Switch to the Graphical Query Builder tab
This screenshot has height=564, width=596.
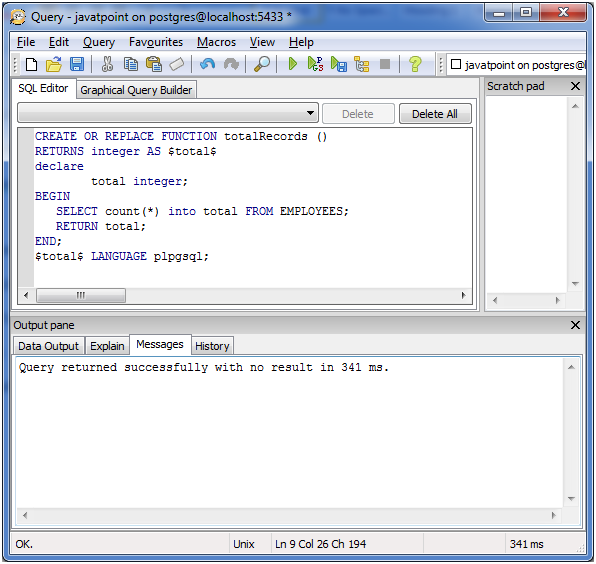tap(136, 90)
